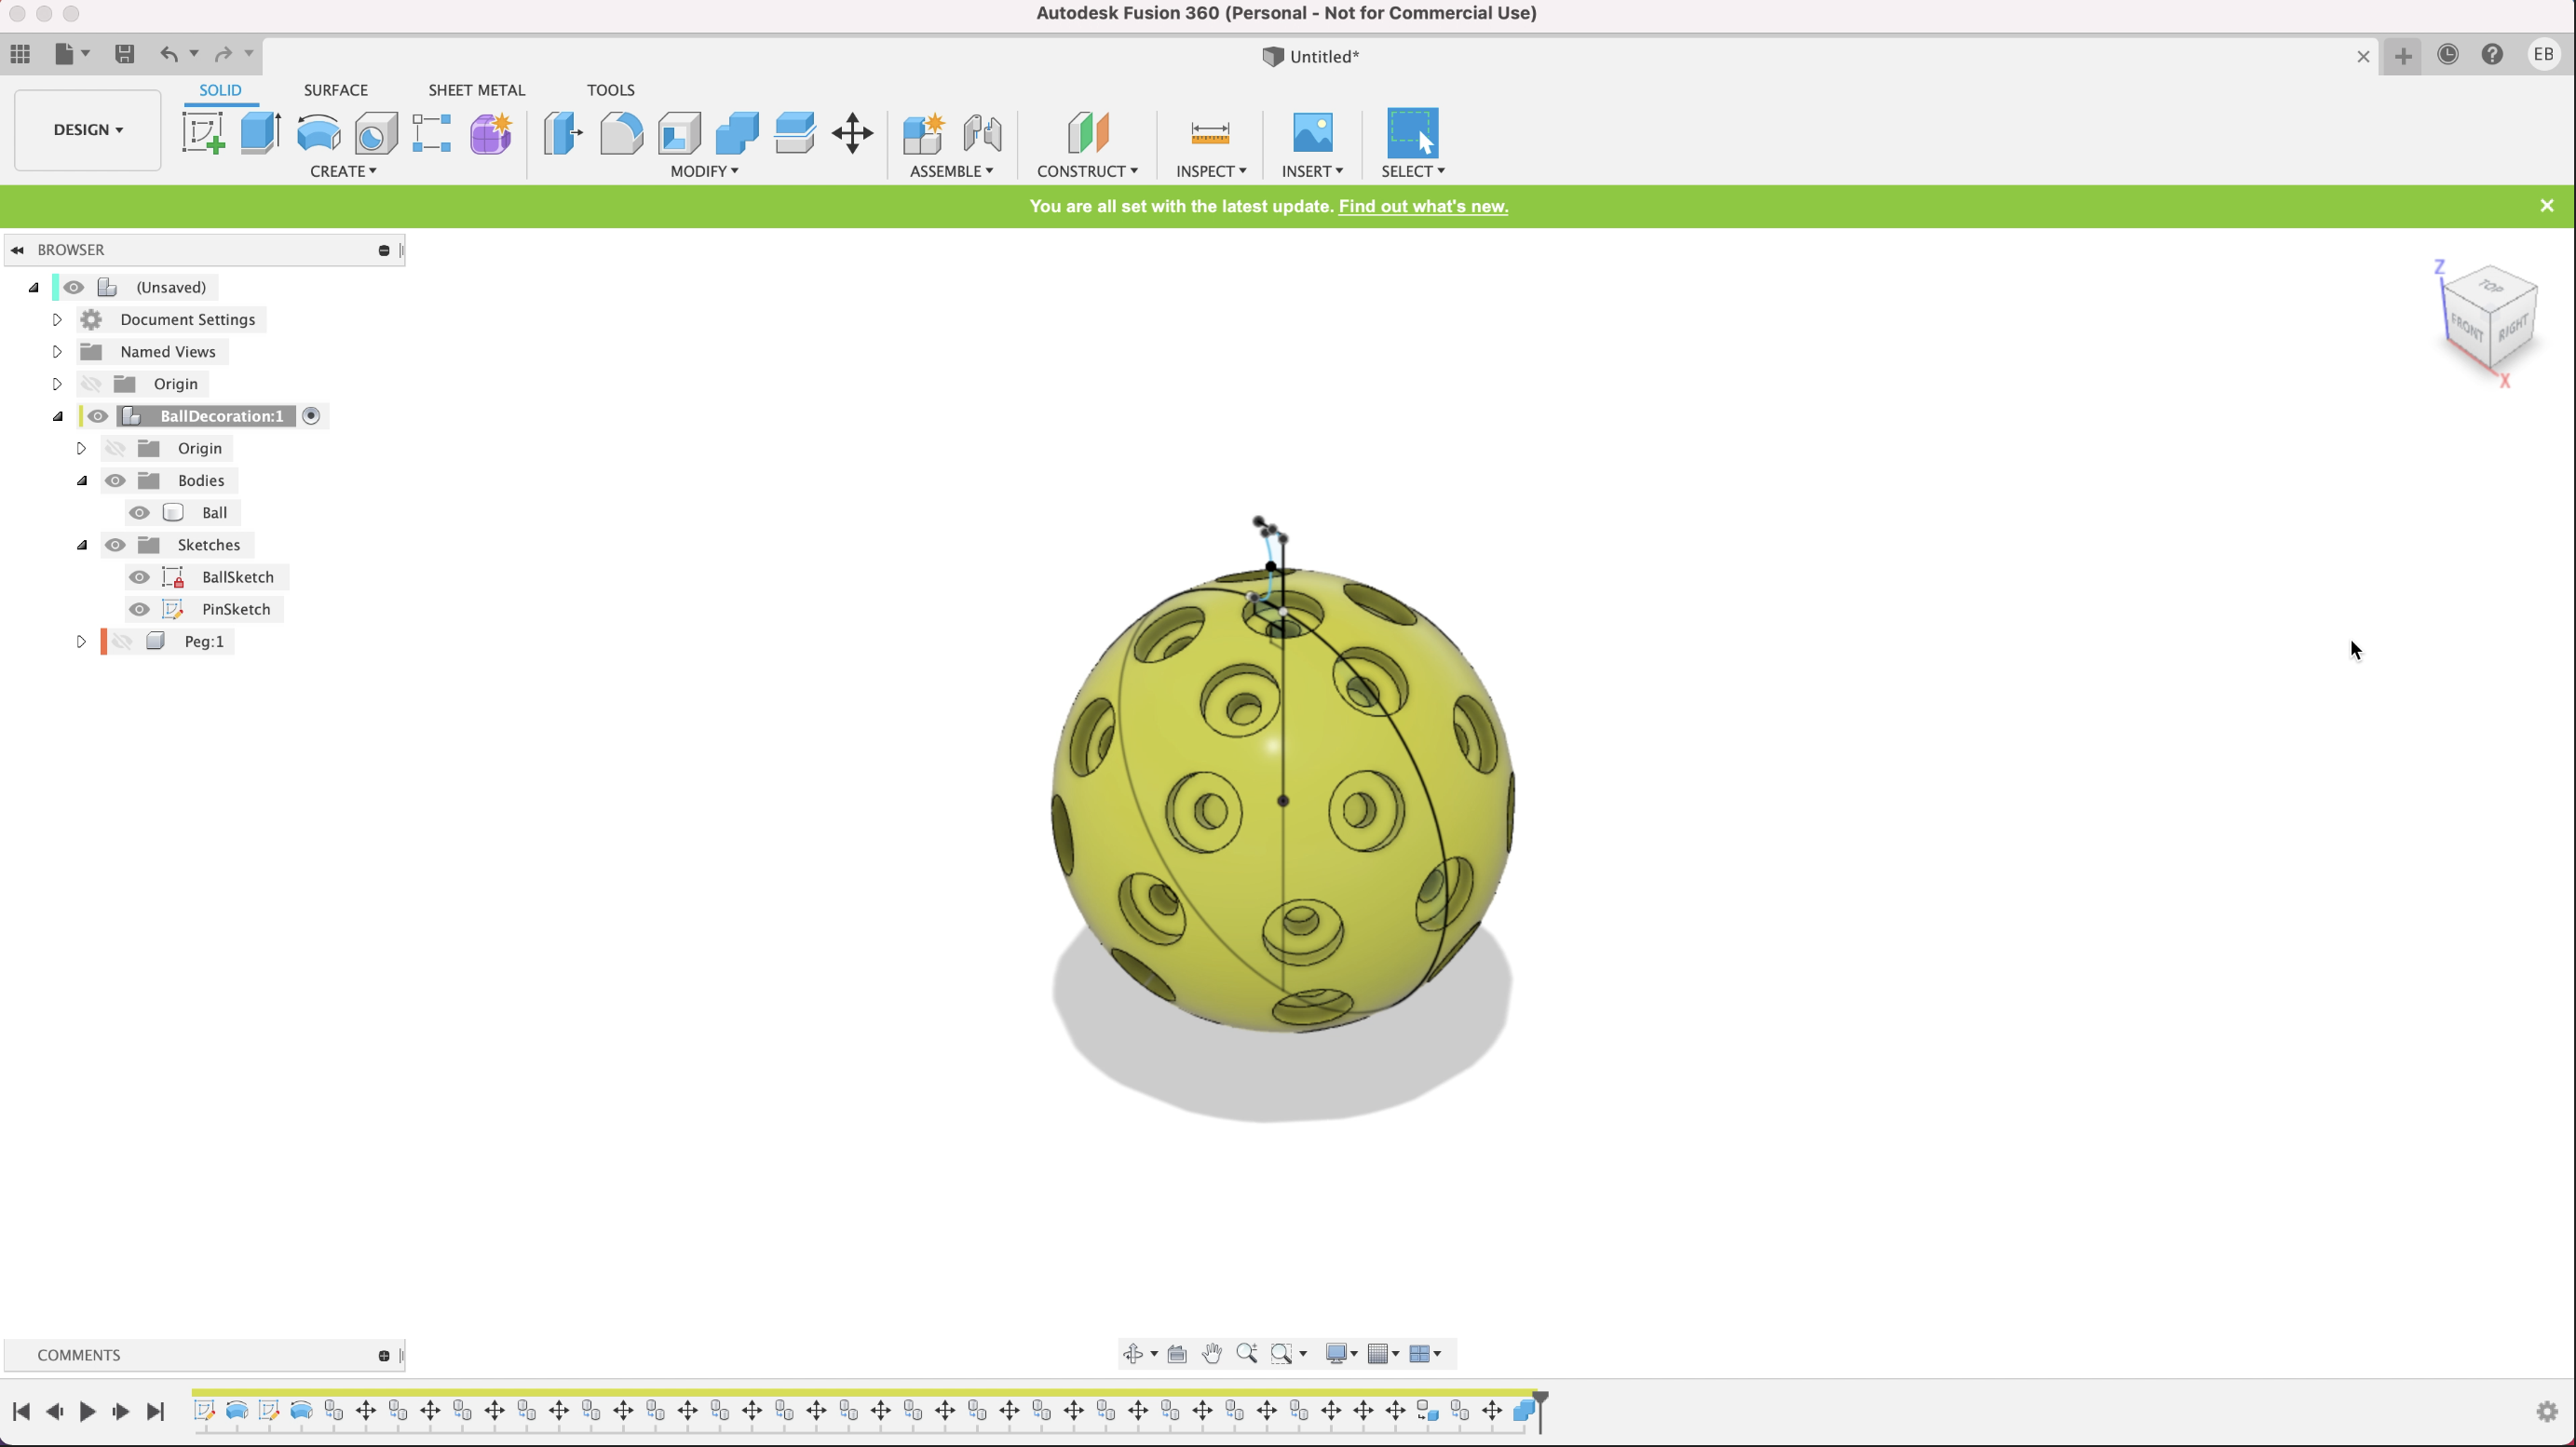Hide the Ball body in browser
Screen dimensions: 2576x1447
click(x=140, y=511)
